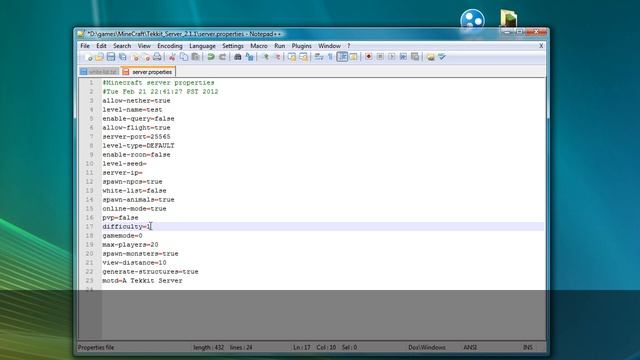Click the Undo green arrow icon
Screen dimensions: 640x360
[211, 57]
